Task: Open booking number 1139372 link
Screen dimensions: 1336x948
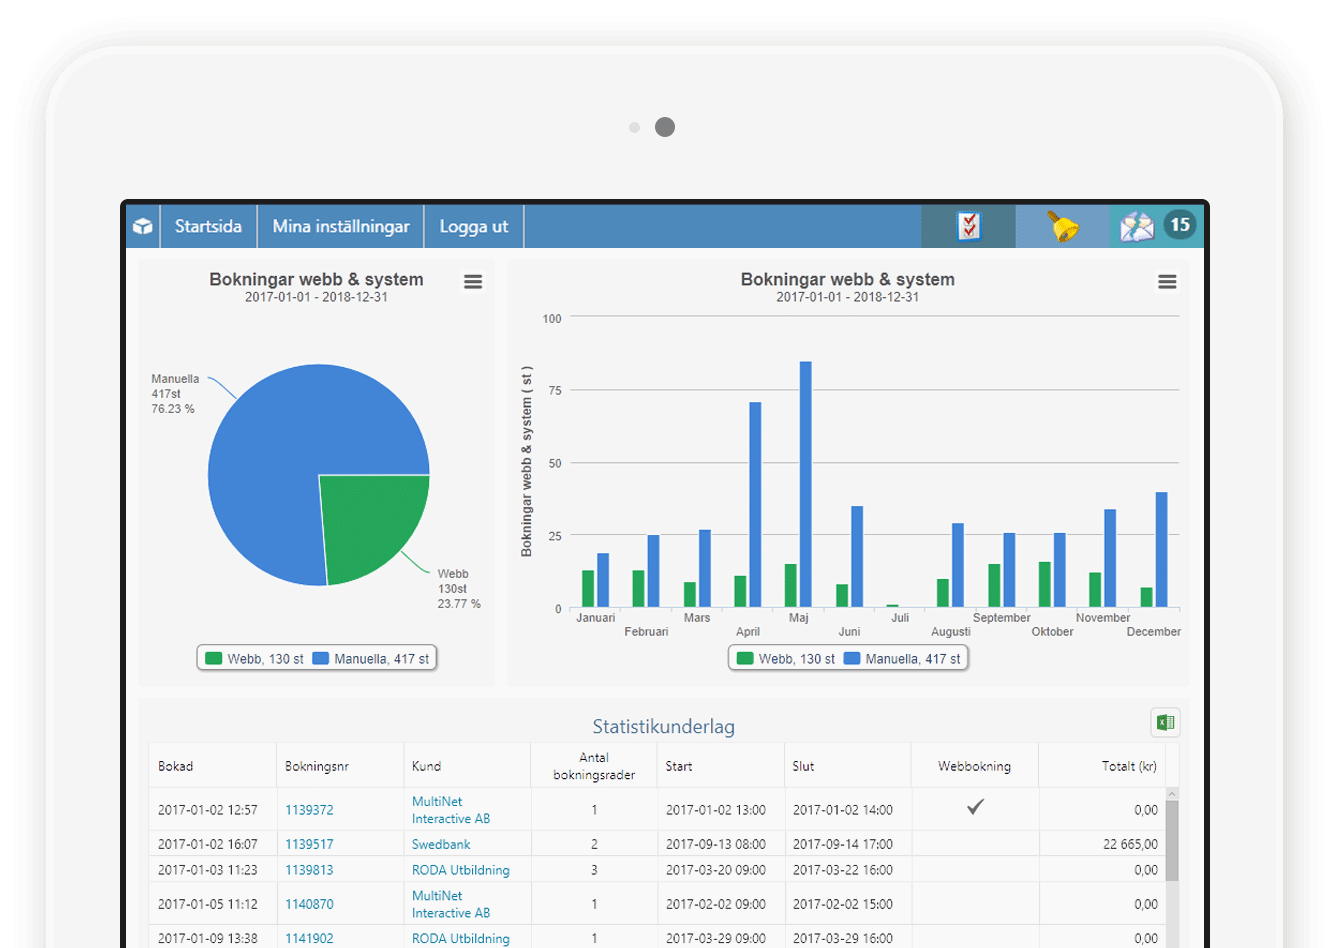Action: 309,810
